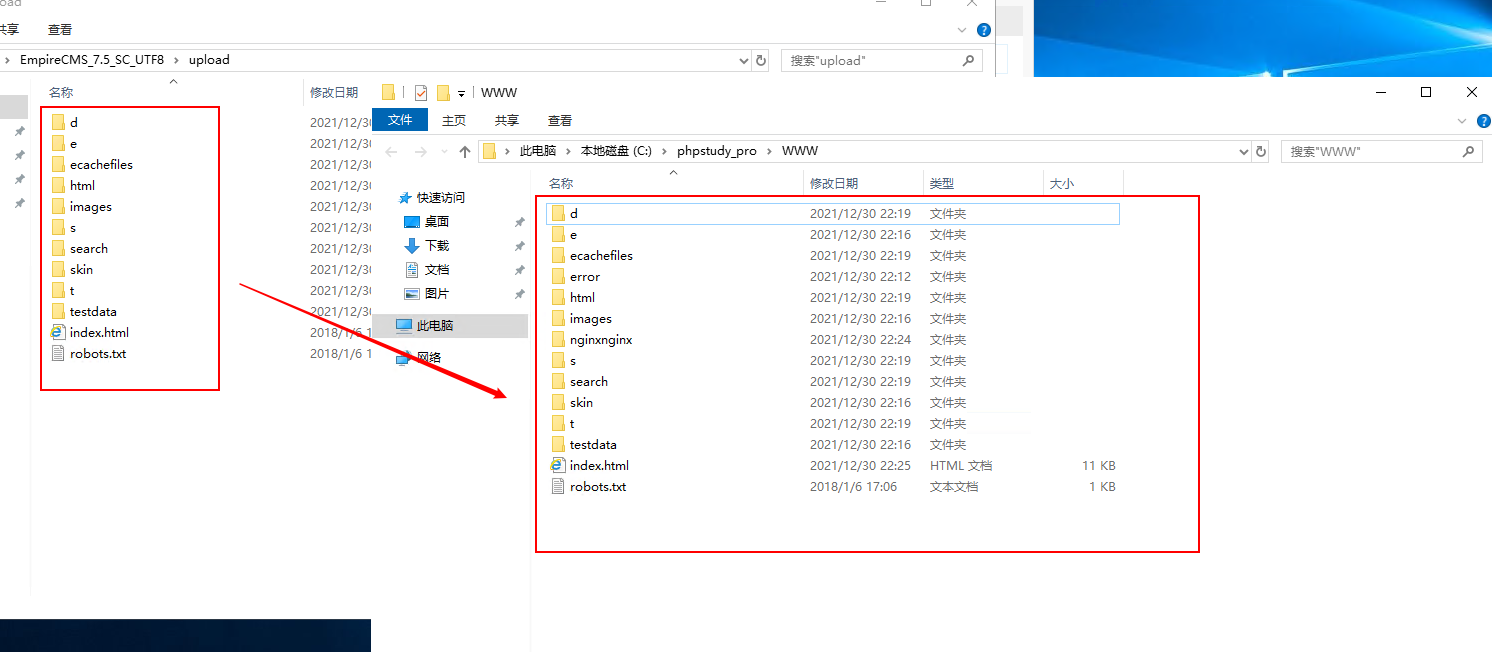Click the refresh icon next to address bar

(1261, 151)
